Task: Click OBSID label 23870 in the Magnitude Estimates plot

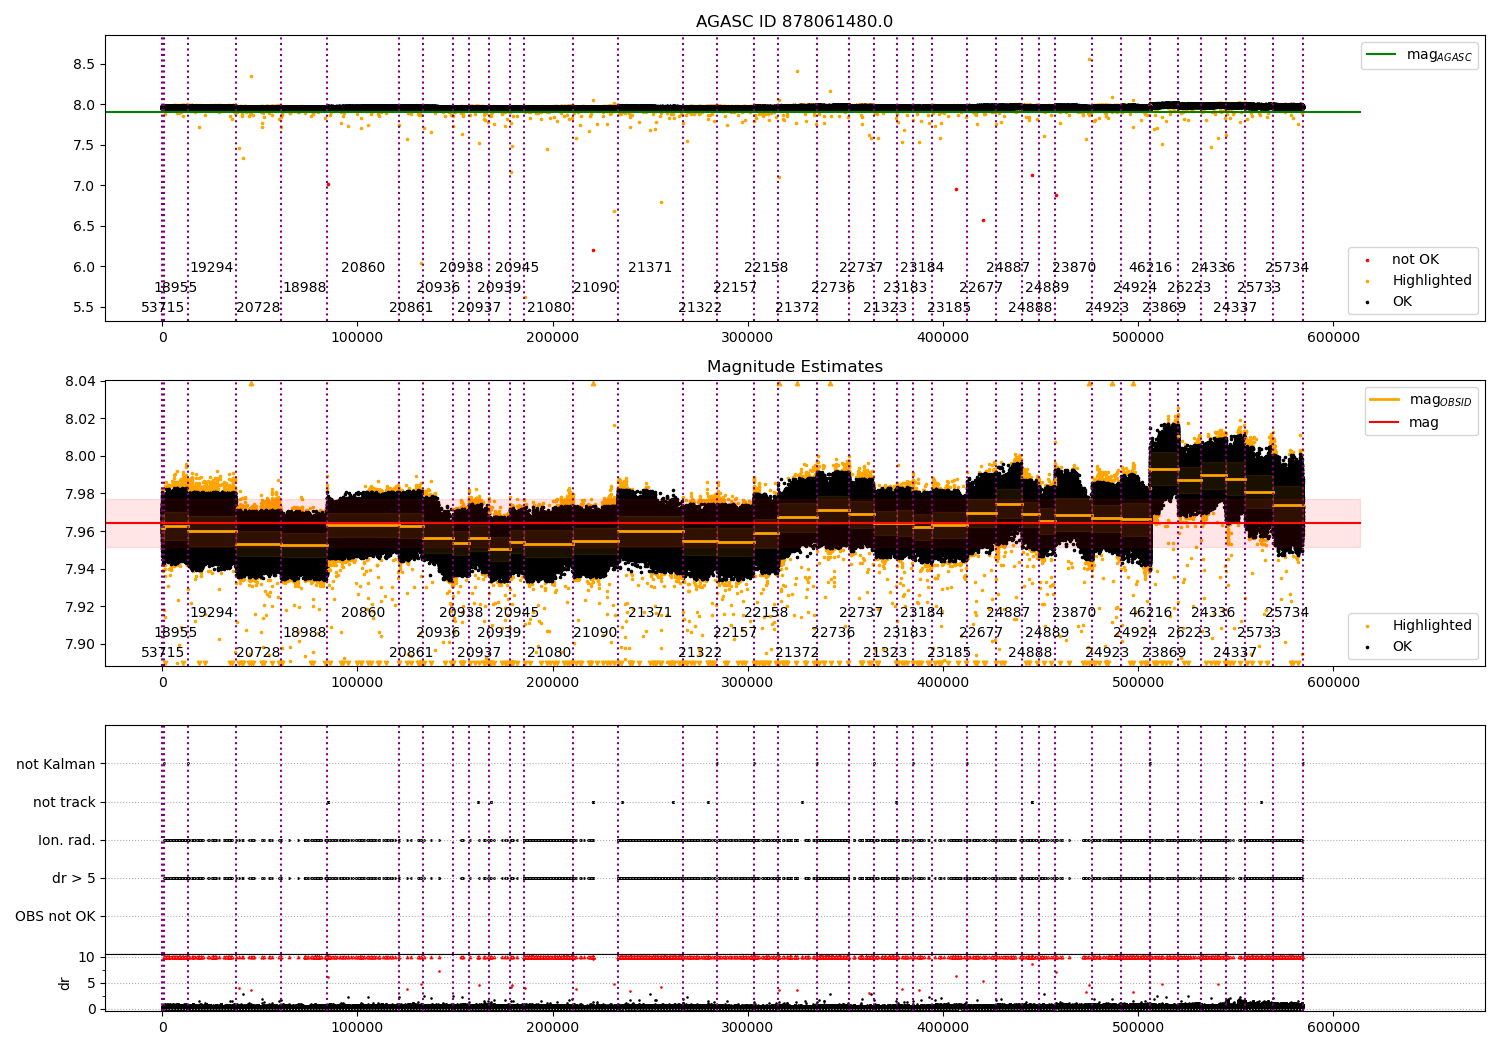Action: coord(1074,613)
